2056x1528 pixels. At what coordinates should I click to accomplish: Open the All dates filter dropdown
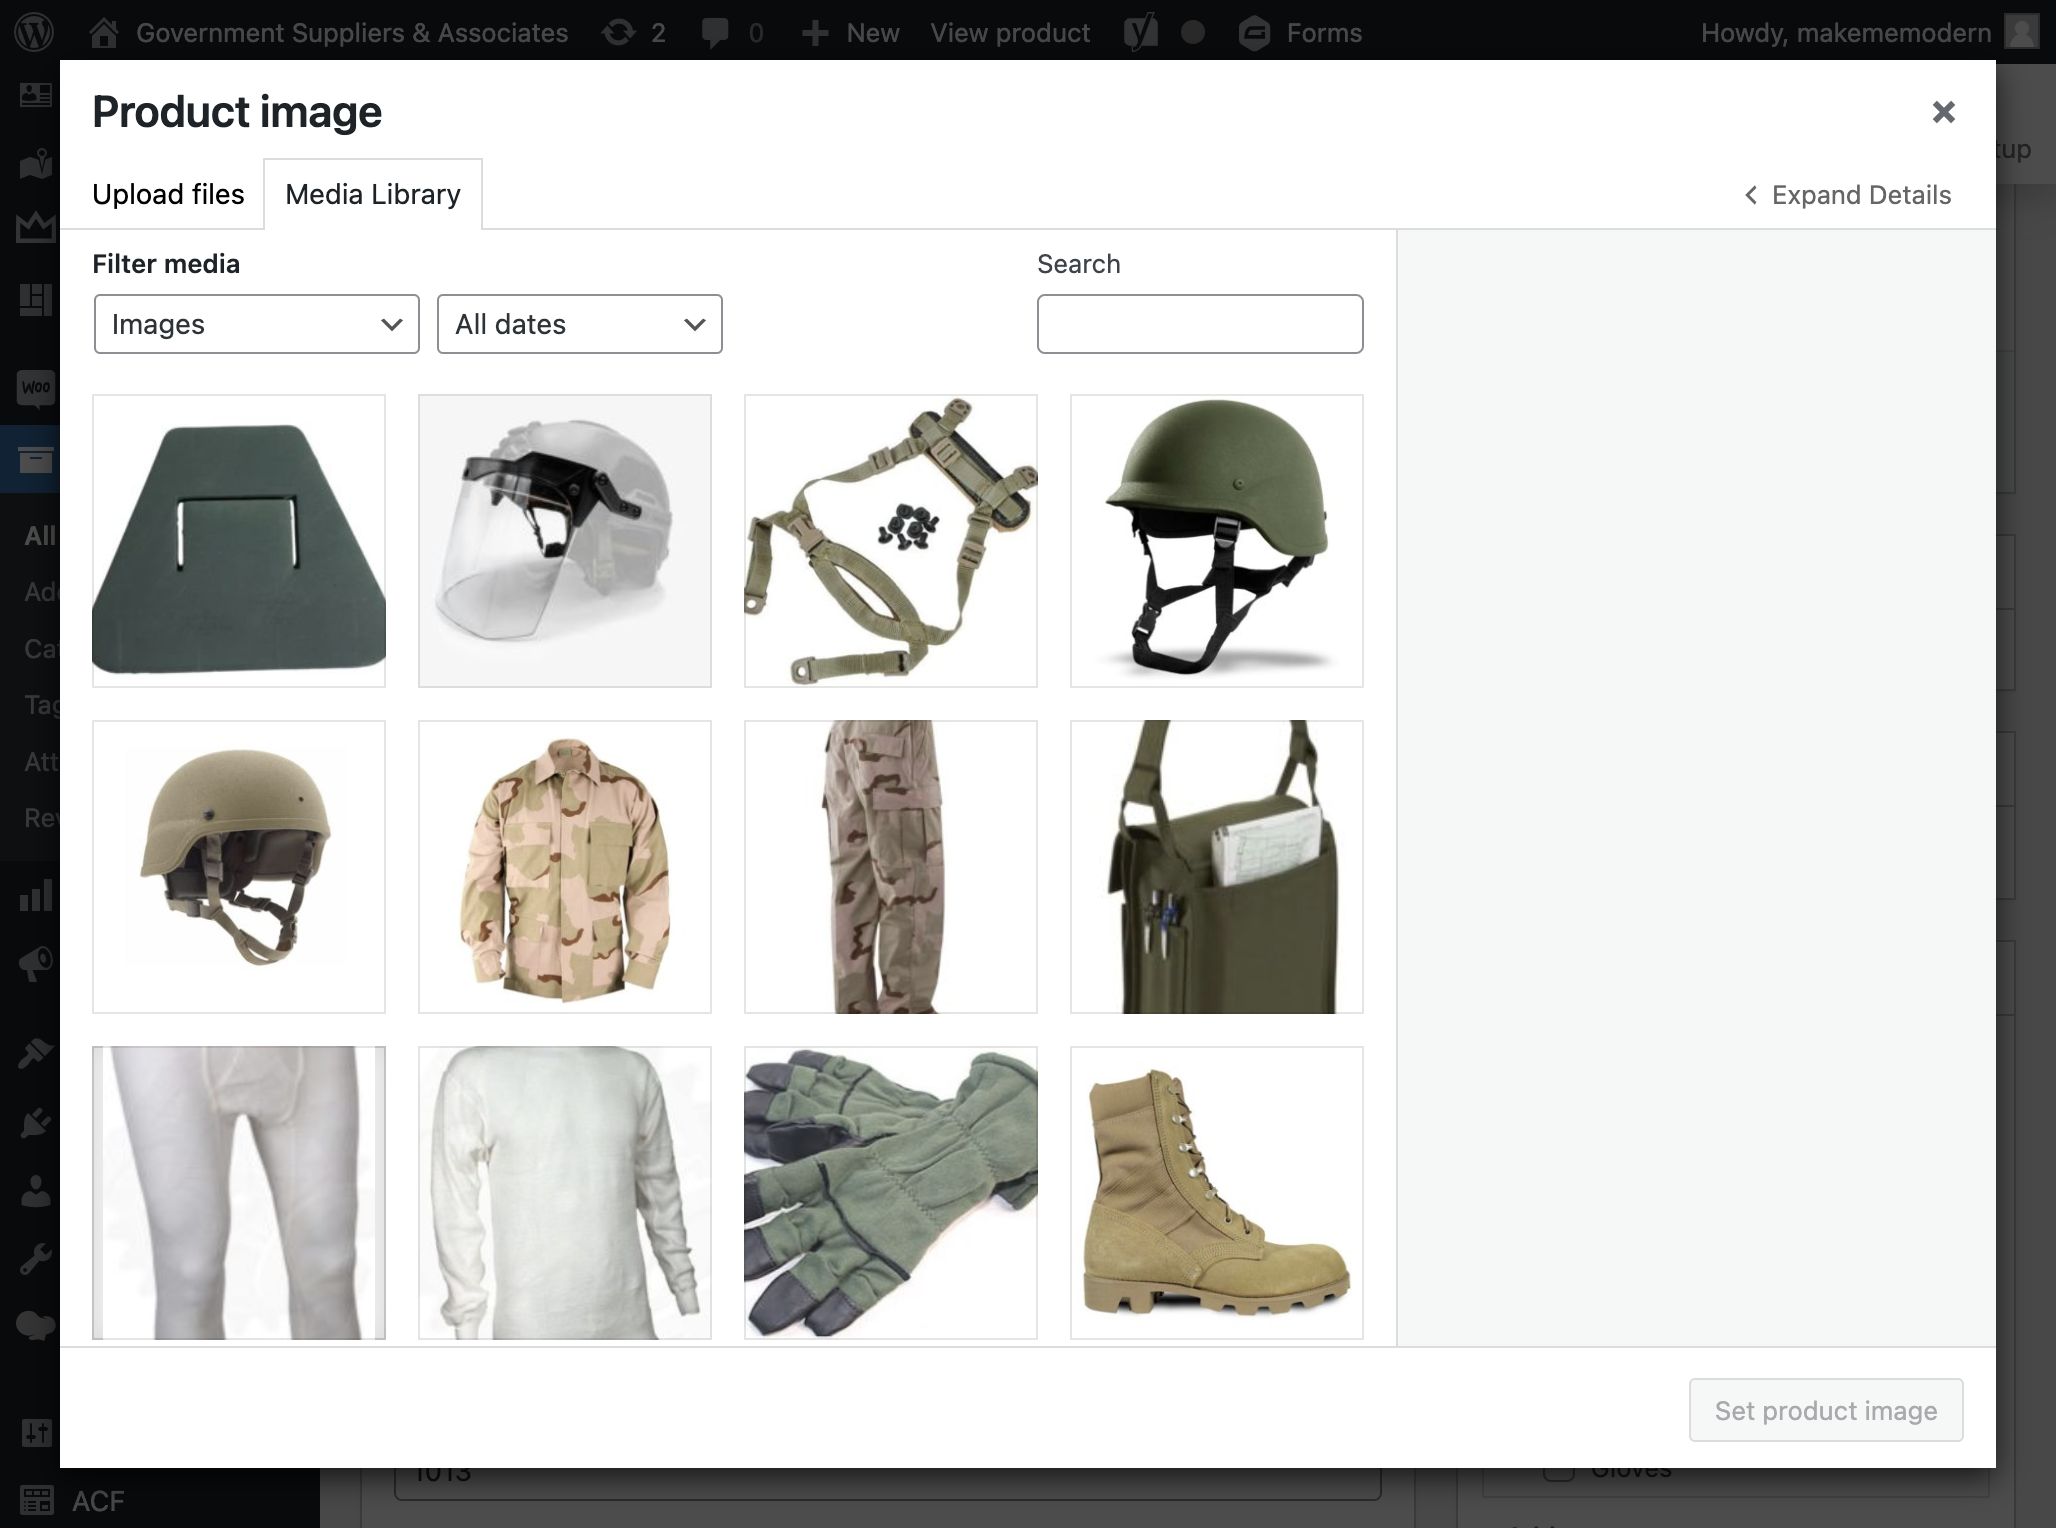coord(580,324)
